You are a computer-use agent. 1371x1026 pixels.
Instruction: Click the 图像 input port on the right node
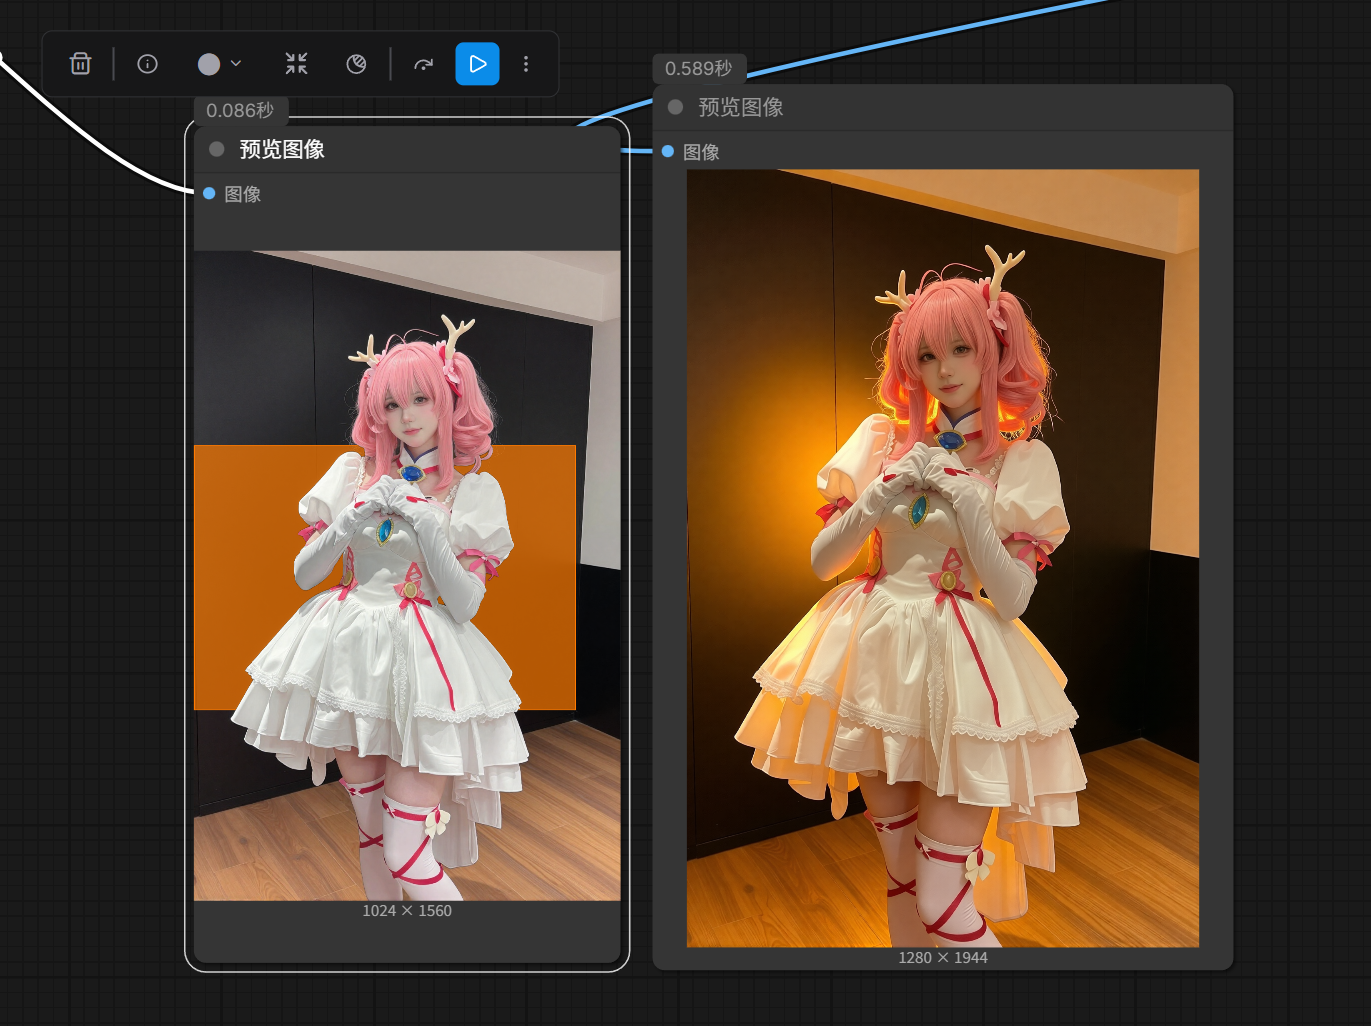(668, 152)
